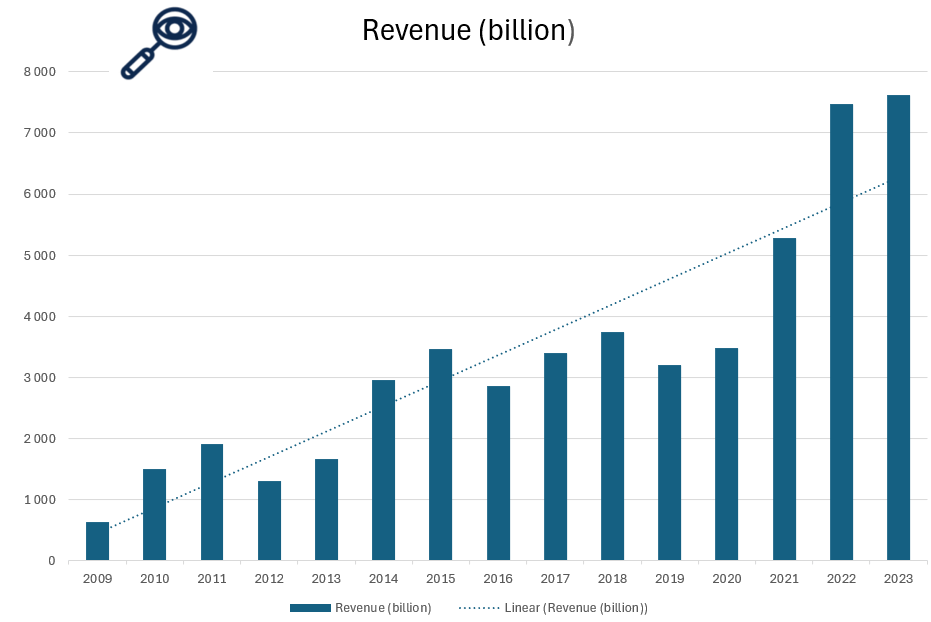Select the 2019 revenue bar
931x622 pixels.
pos(669,462)
